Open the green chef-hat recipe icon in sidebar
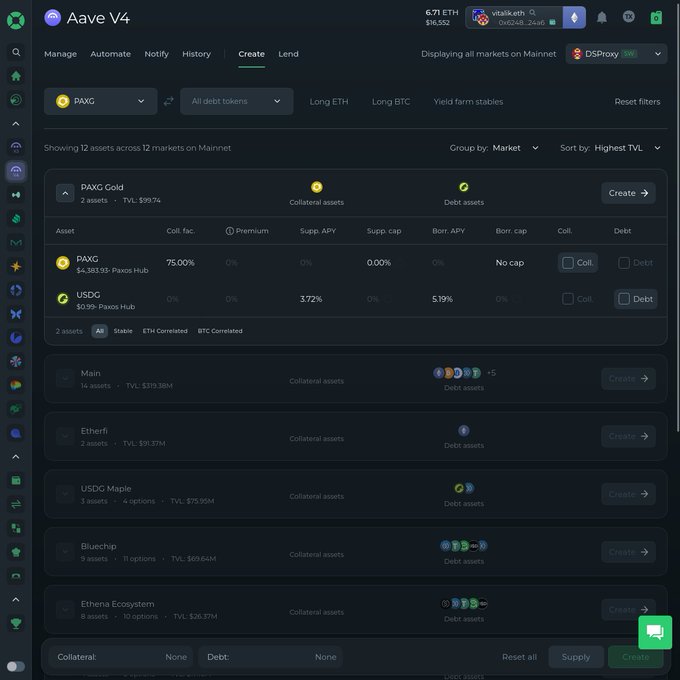The height and width of the screenshot is (680, 680). [x=16, y=552]
